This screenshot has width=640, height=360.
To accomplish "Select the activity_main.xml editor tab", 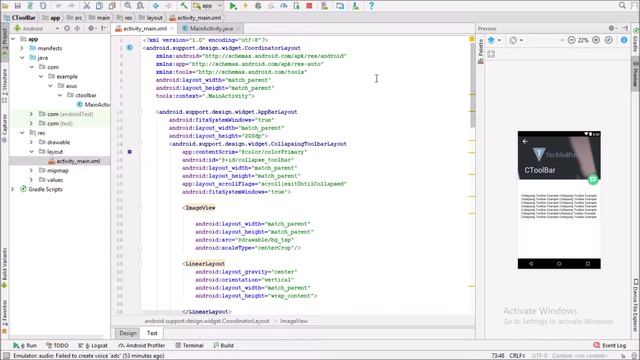I will (x=144, y=29).
